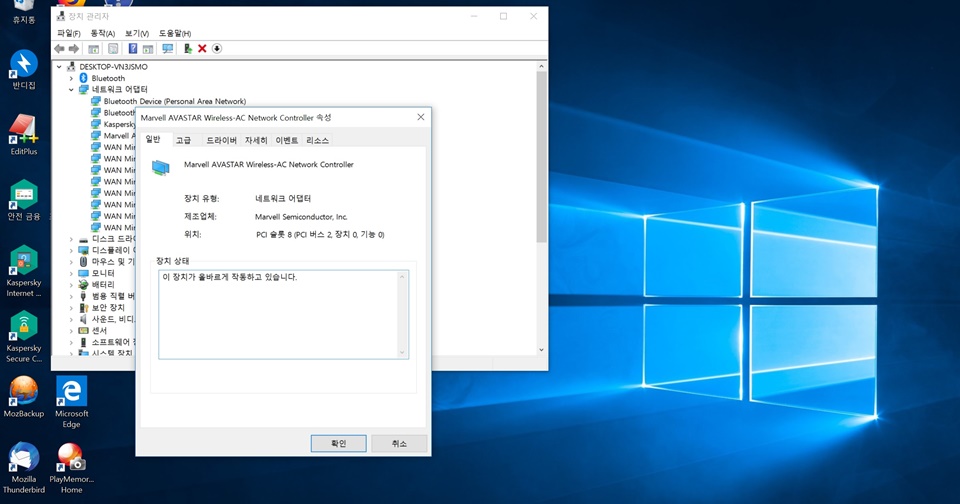Toggle the action pane show/hide toolbar icon

[148, 48]
